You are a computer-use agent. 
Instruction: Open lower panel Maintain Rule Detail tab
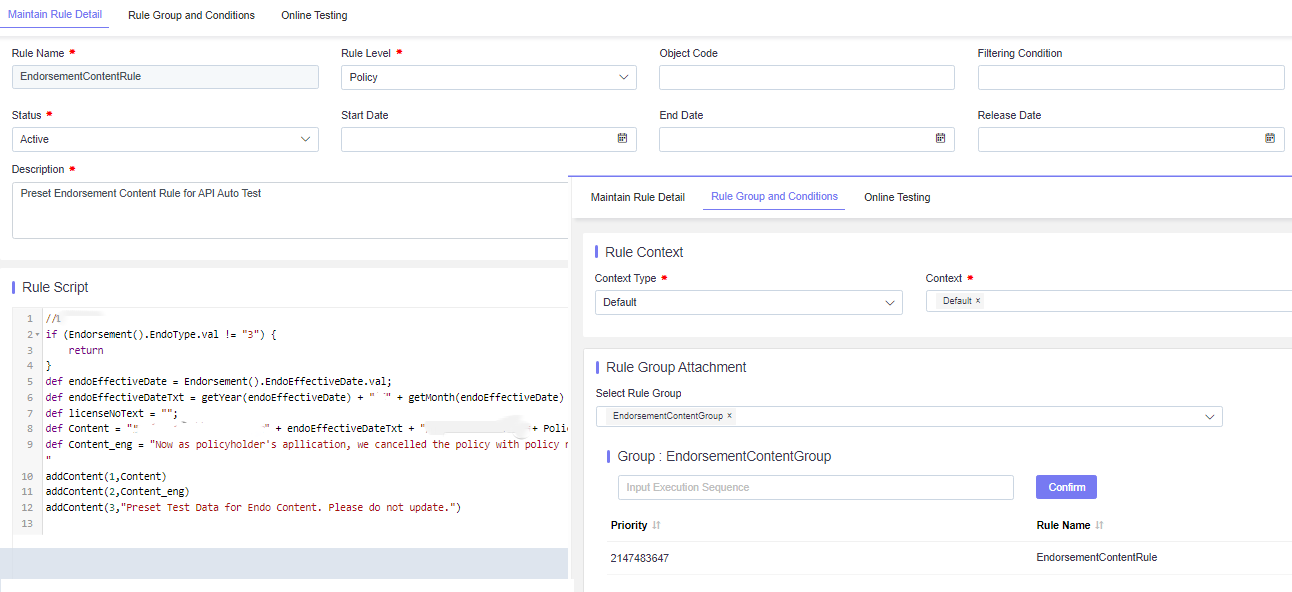(x=638, y=197)
